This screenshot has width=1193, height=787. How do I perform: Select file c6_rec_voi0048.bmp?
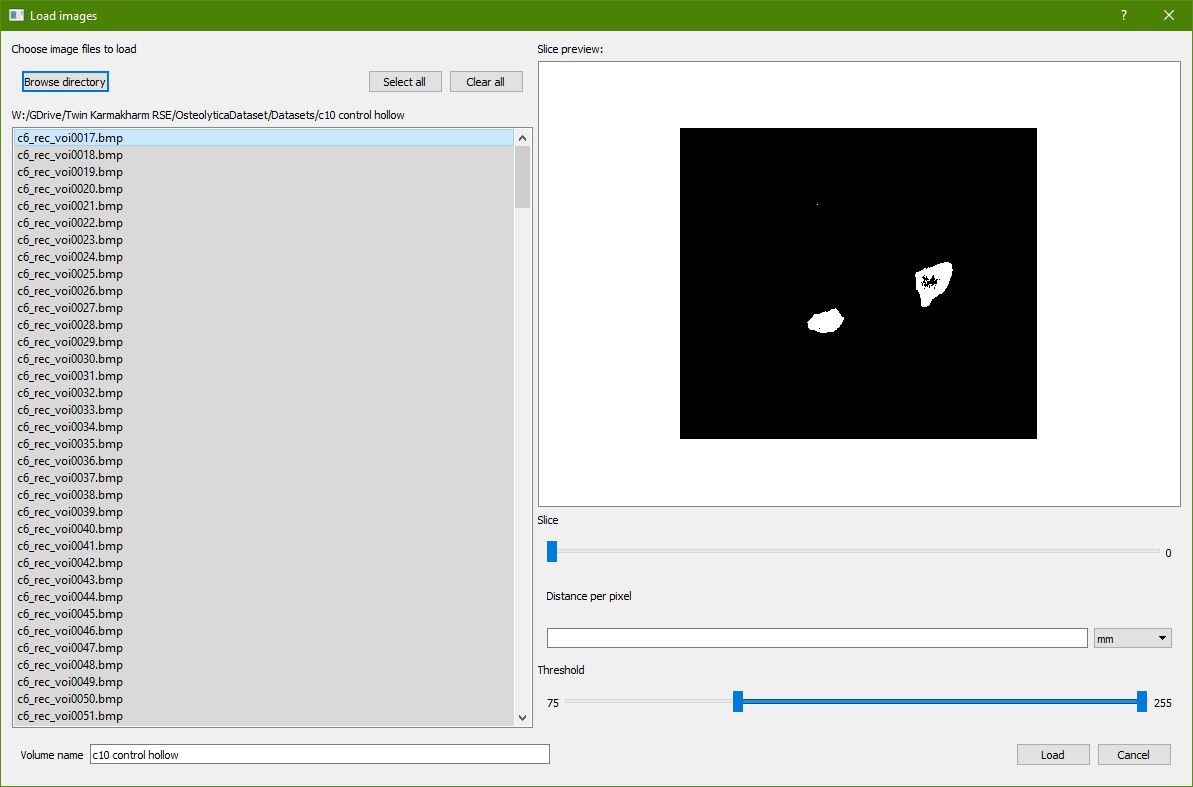(x=263, y=664)
